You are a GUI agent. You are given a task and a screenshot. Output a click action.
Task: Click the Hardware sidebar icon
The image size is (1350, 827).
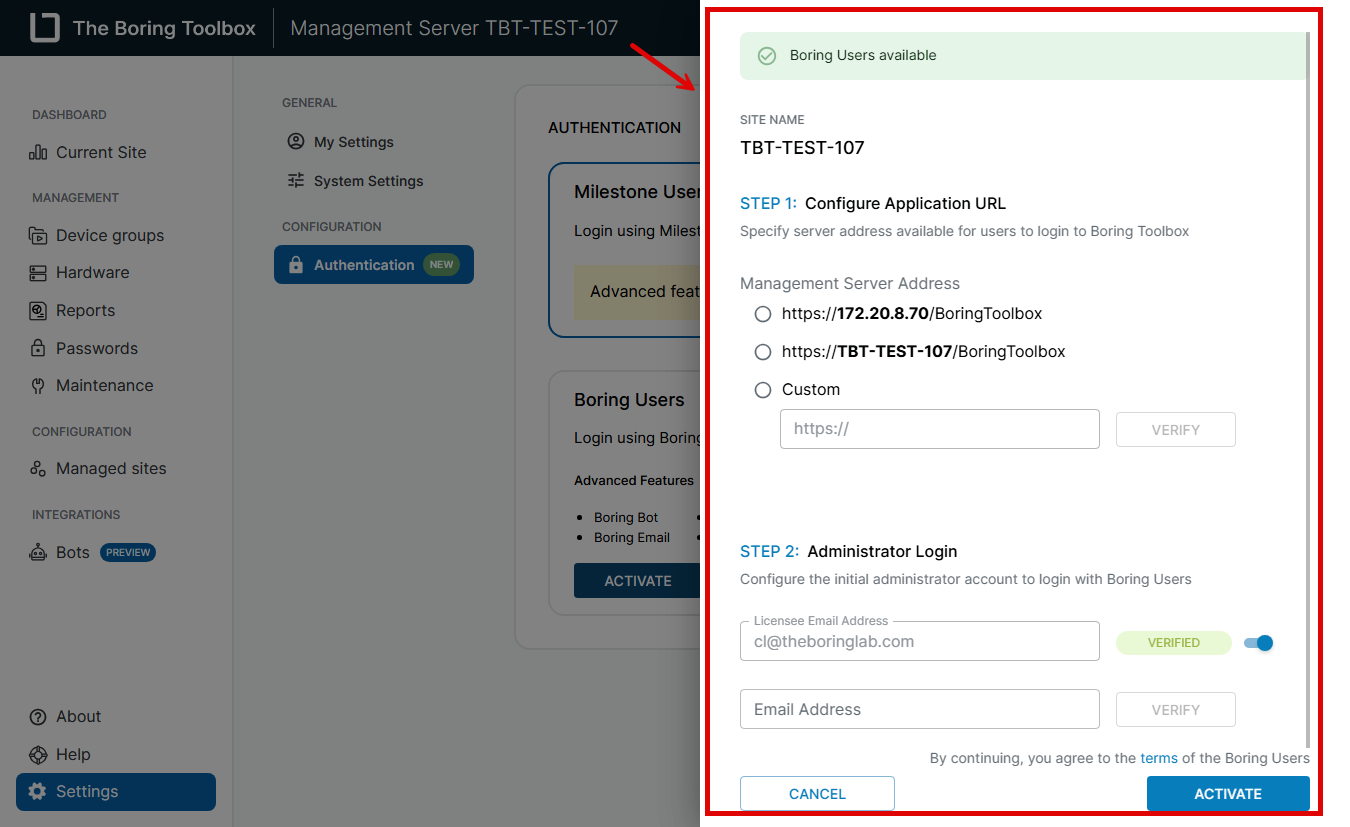click(38, 273)
